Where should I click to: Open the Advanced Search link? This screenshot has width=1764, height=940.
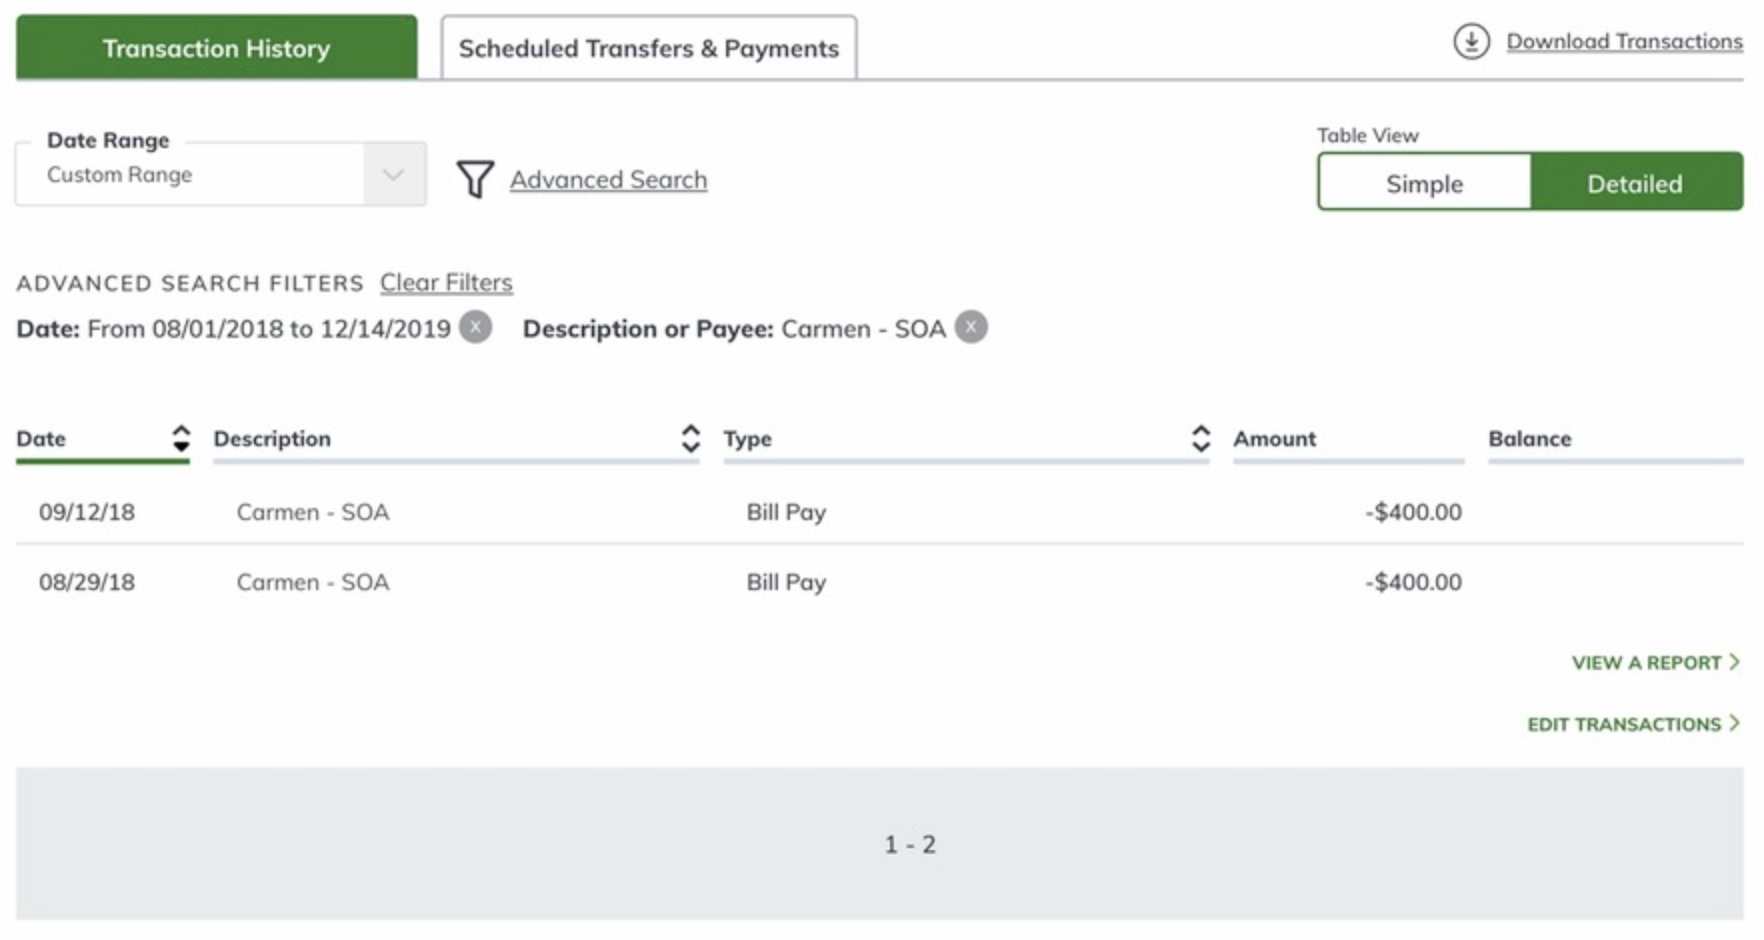coord(608,180)
